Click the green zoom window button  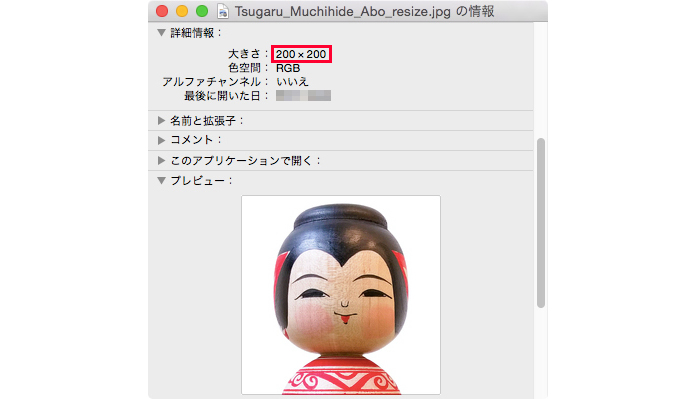click(x=202, y=11)
